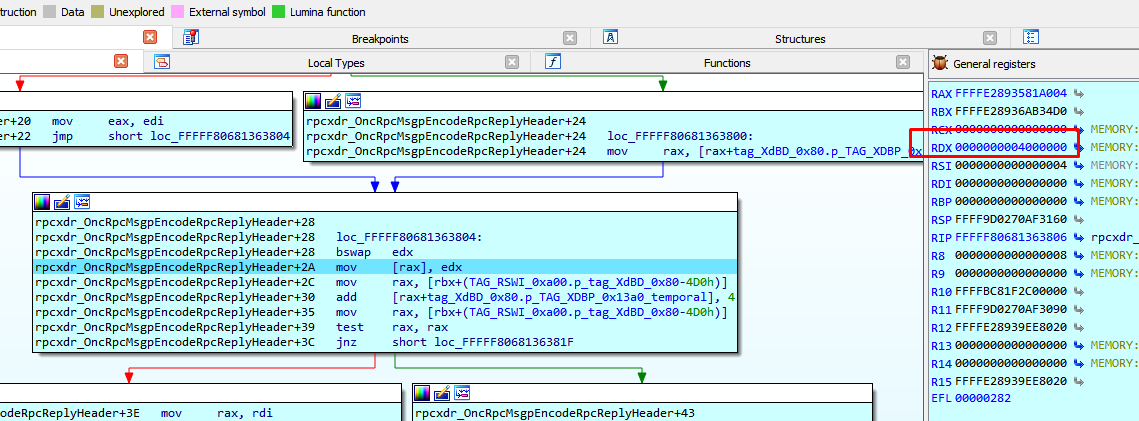The image size is (1139, 421).
Task: Click RAX register value FFFFE2893581A004
Action: point(1013,94)
